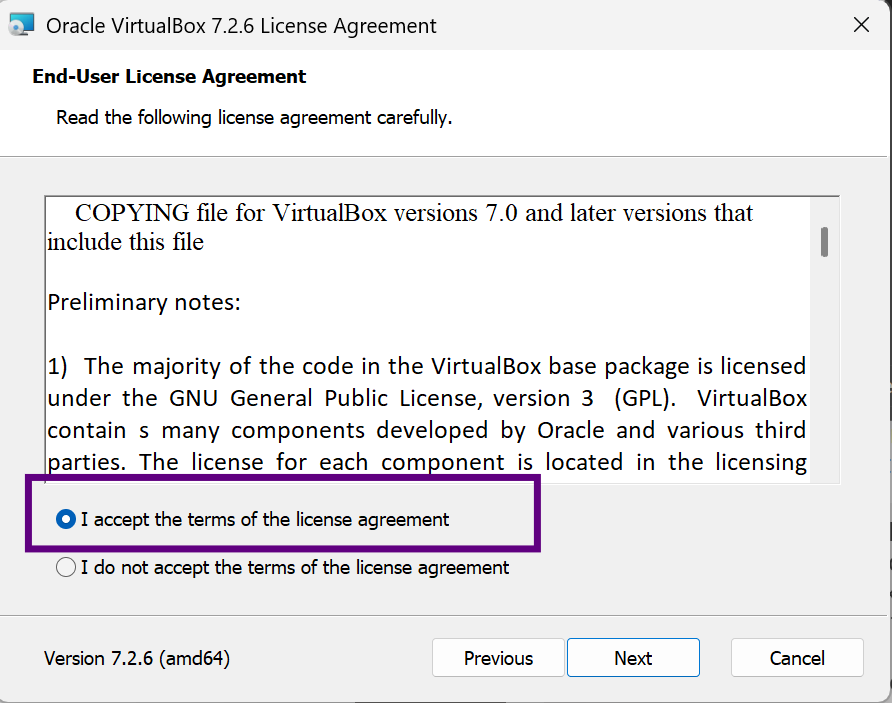Abort installation with the Cancel button
The width and height of the screenshot is (892, 703).
click(x=797, y=657)
